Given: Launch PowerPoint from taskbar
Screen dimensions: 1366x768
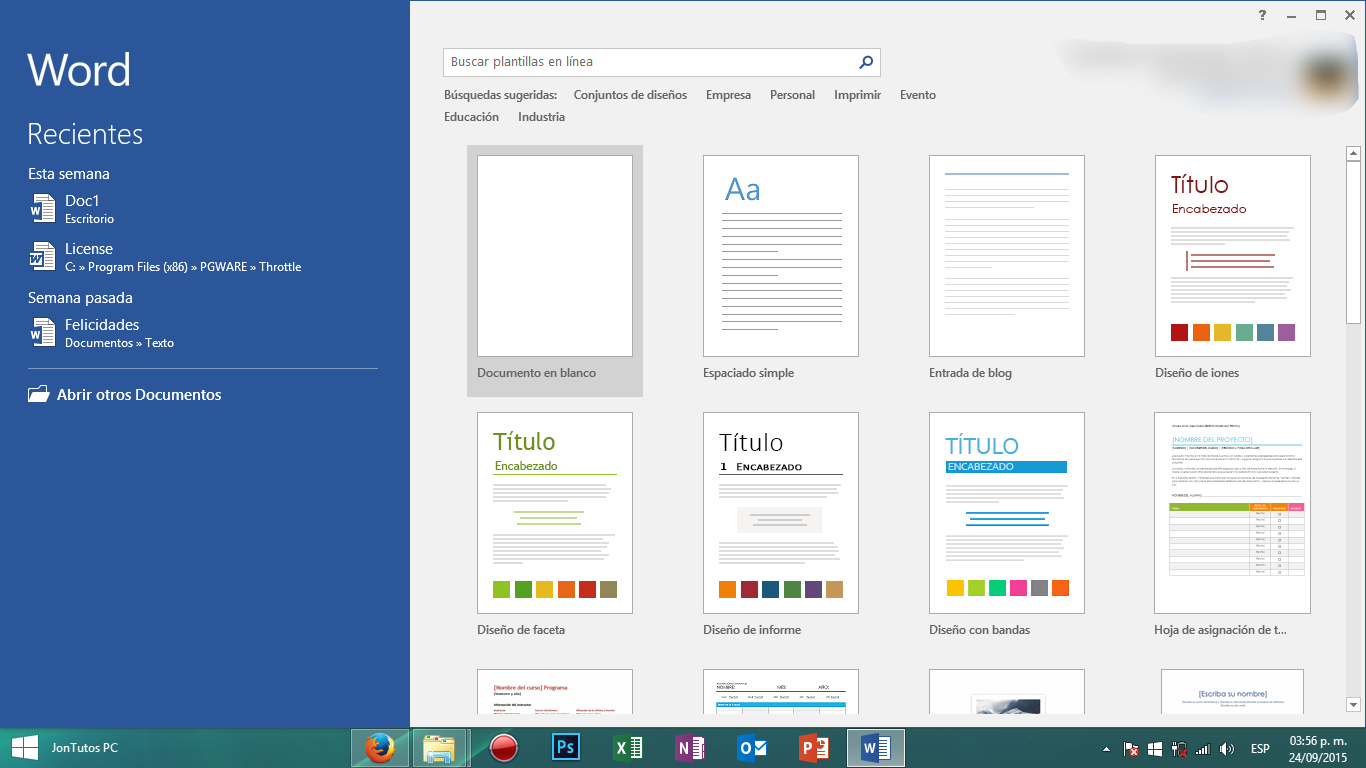Looking at the screenshot, I should click(x=815, y=747).
